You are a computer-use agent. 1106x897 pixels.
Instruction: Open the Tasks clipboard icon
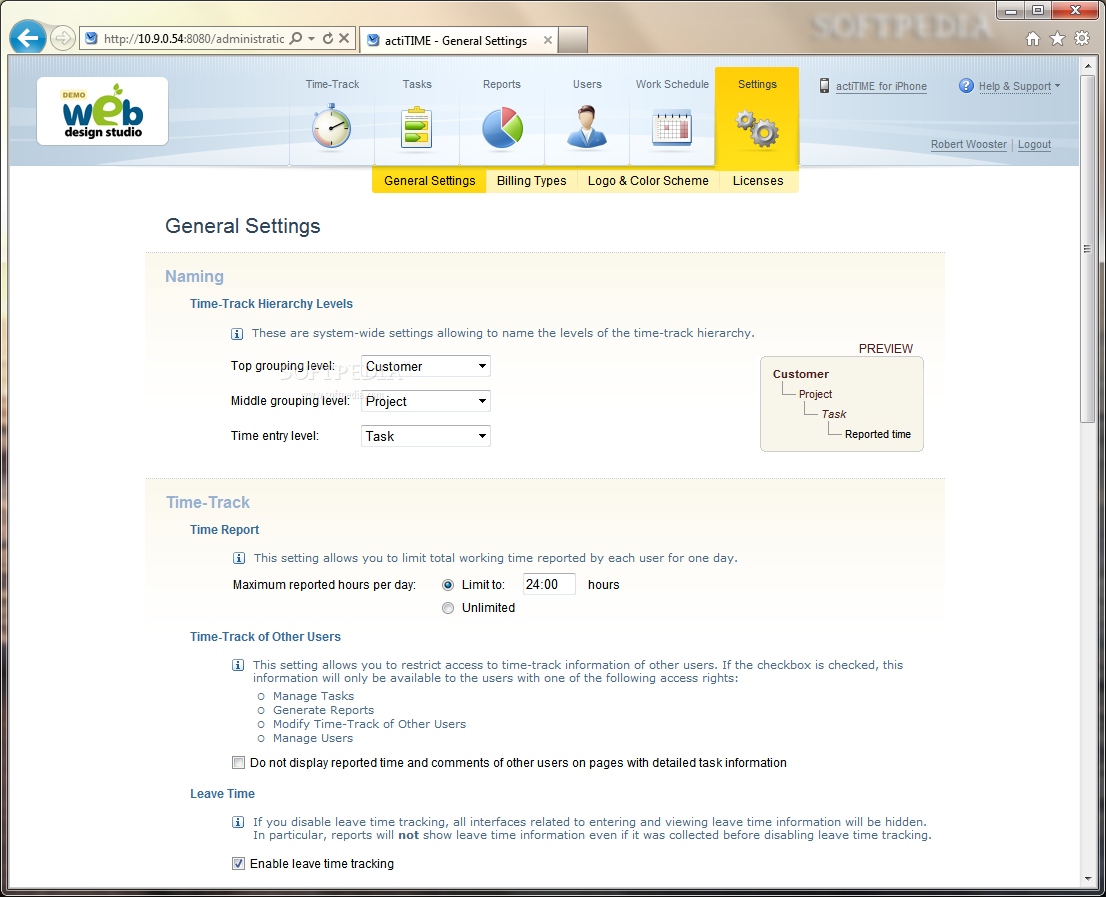click(416, 128)
